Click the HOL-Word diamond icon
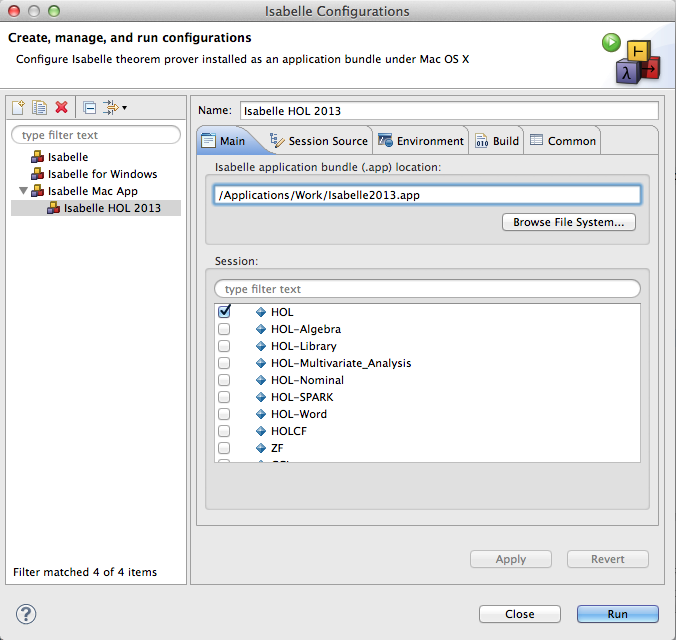Viewport: 676px width, 640px height. pos(261,414)
